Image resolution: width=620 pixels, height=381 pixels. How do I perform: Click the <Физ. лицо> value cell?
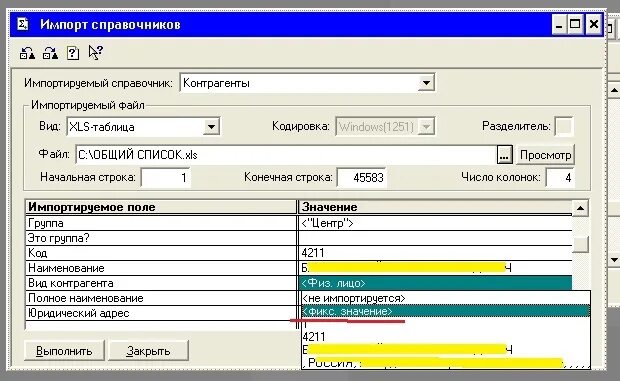435,283
